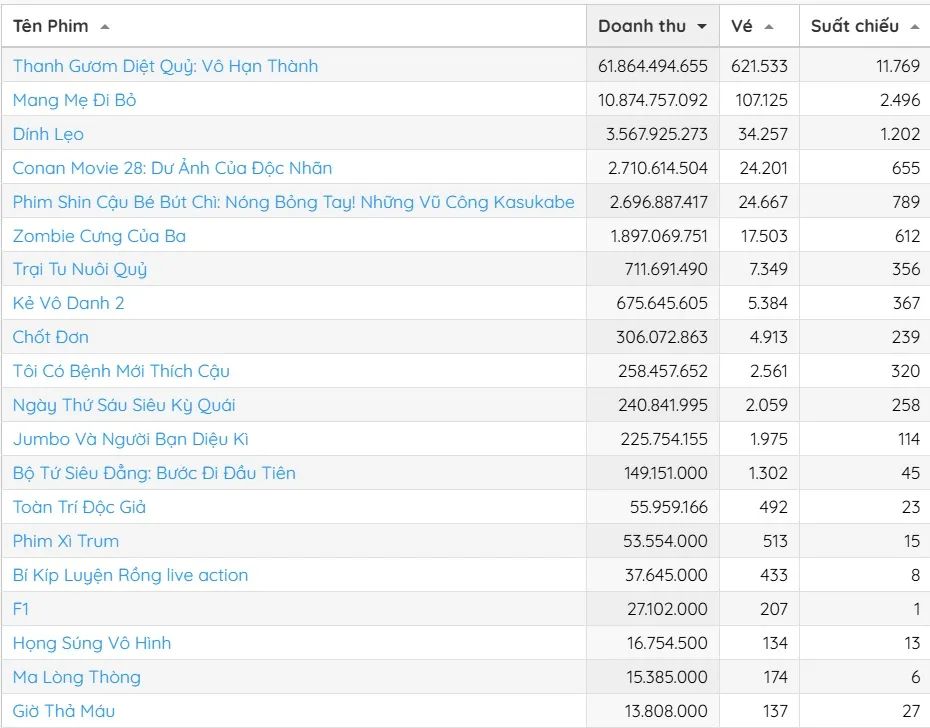Click the sort arrow next to Suất chiếu
Viewport: 930px width, 728px height.
point(915,27)
